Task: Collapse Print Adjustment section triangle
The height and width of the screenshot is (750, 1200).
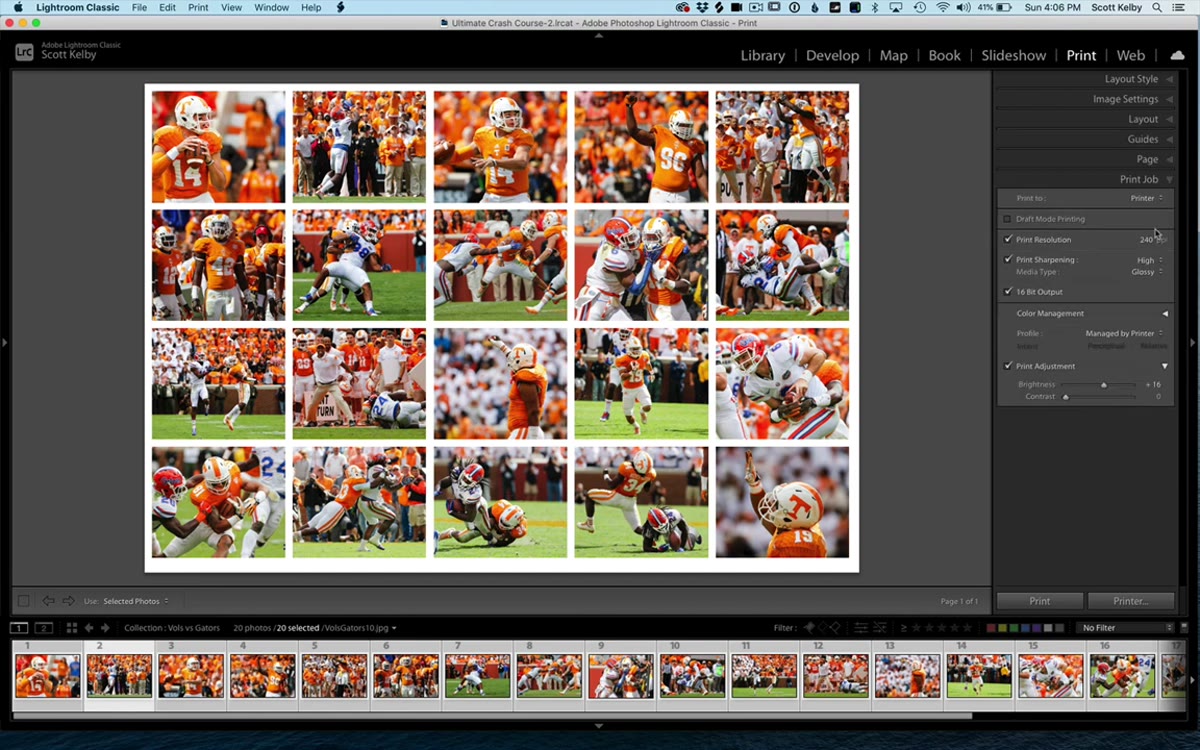Action: (x=1164, y=366)
